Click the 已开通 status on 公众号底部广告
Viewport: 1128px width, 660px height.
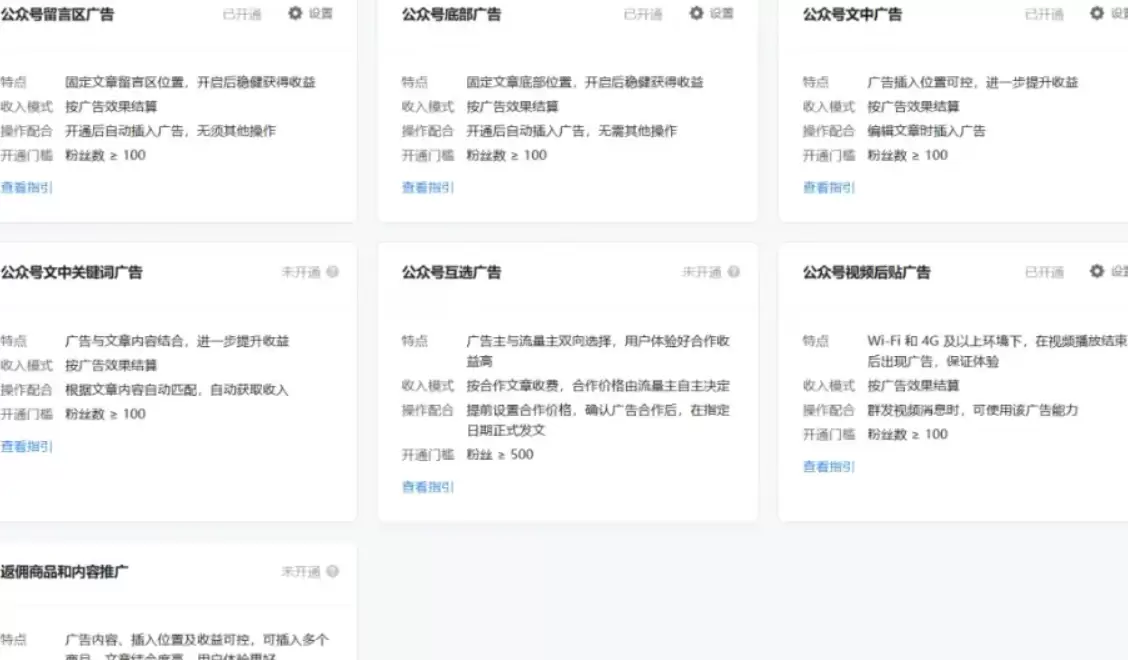point(642,14)
